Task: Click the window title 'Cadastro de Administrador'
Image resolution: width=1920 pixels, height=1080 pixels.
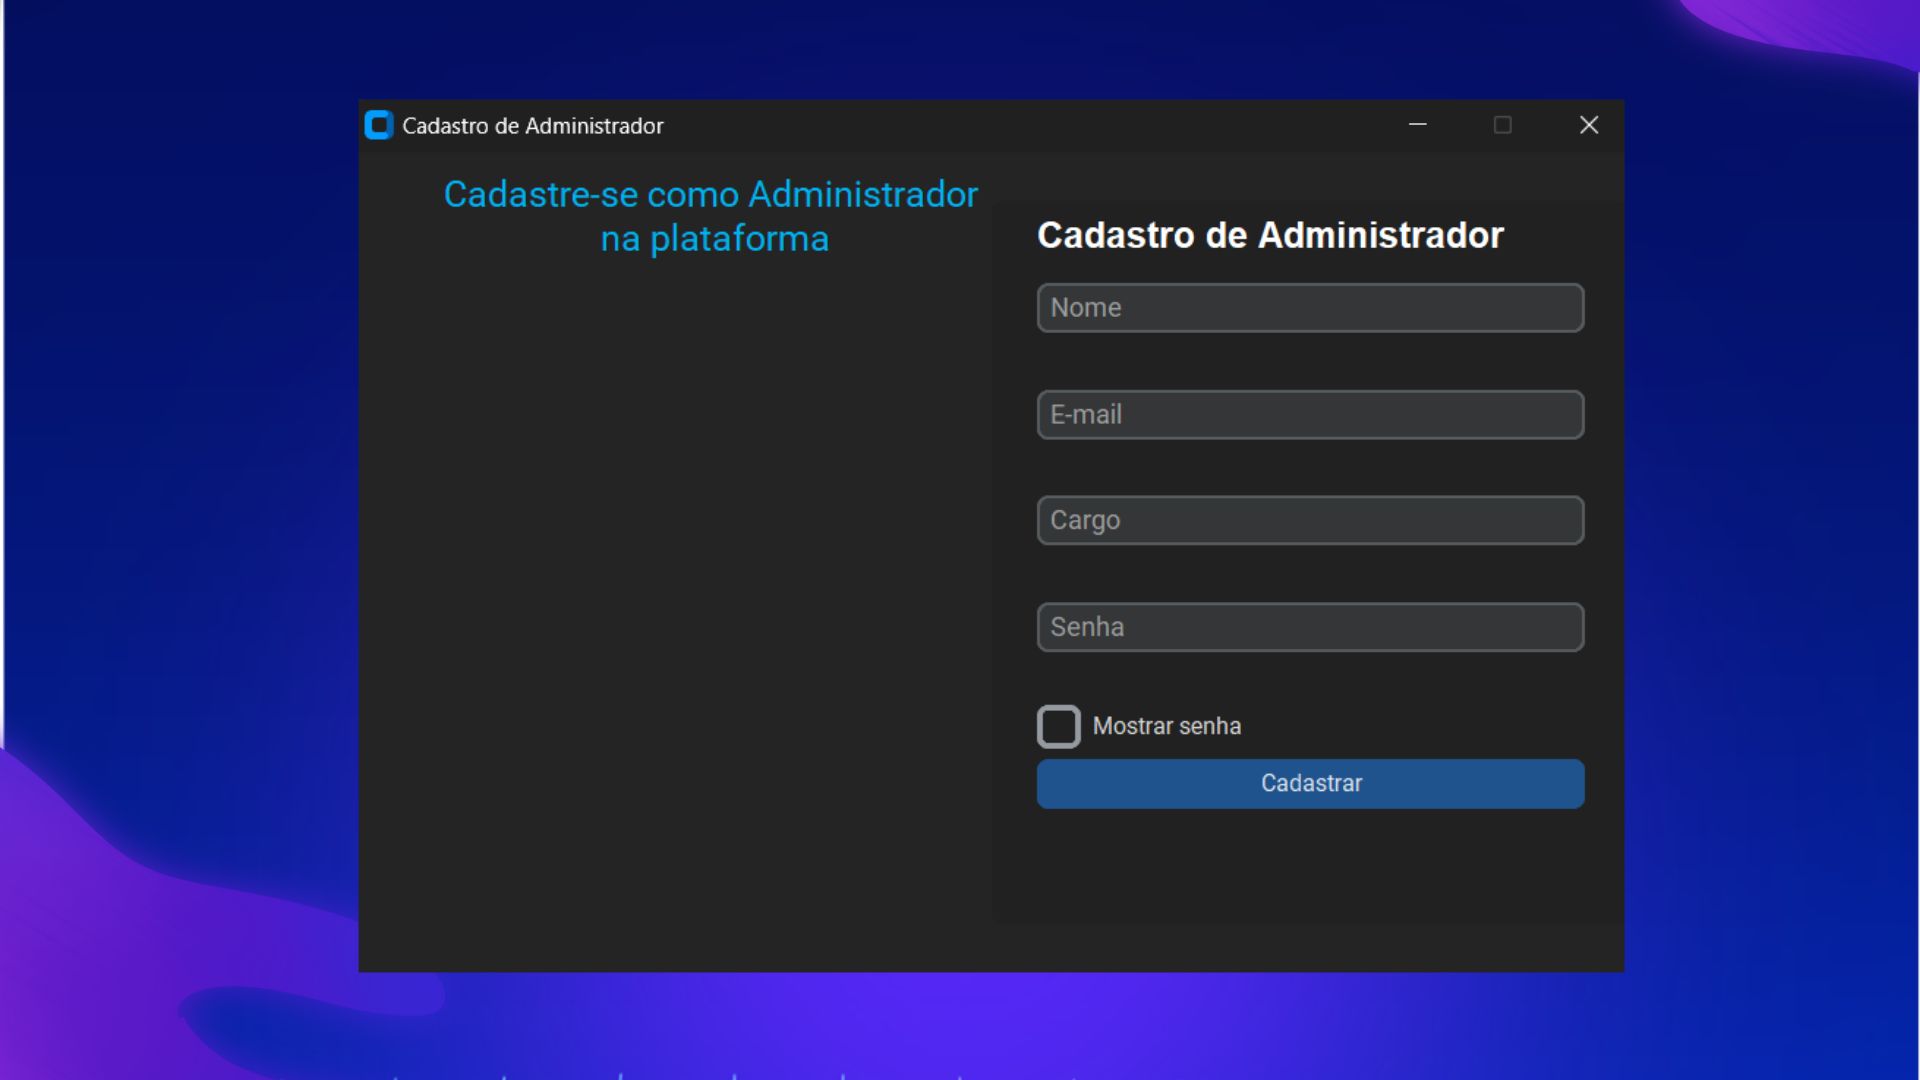Action: tap(533, 126)
